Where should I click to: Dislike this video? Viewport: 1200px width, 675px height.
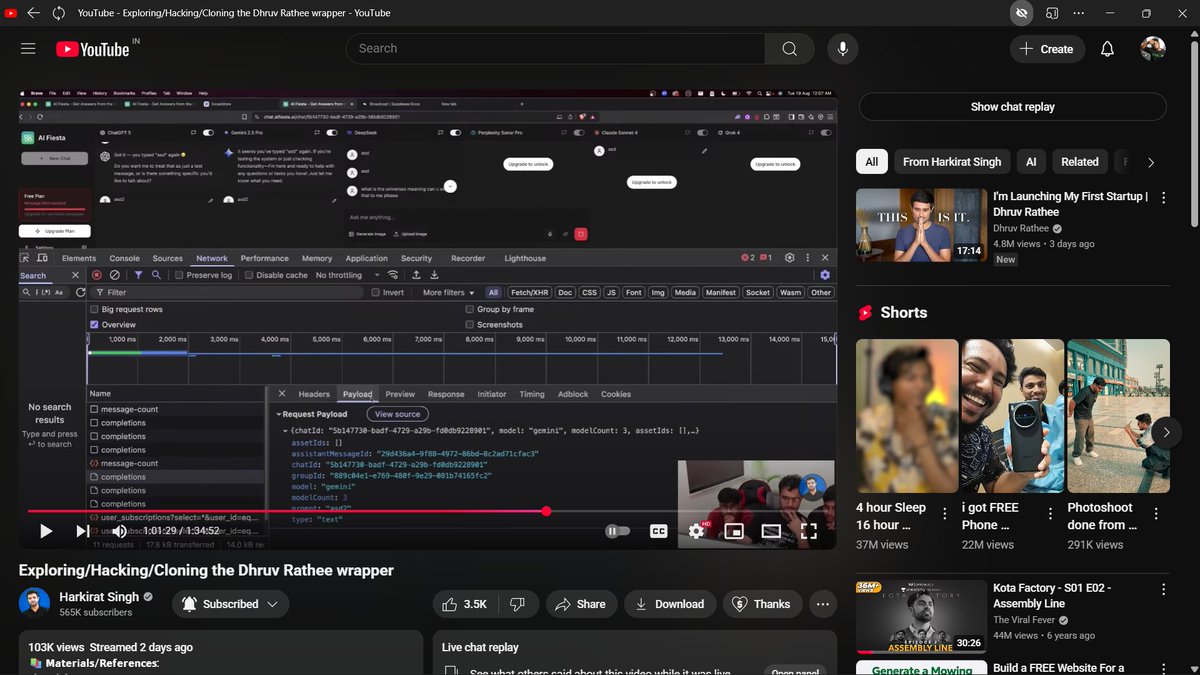(517, 604)
